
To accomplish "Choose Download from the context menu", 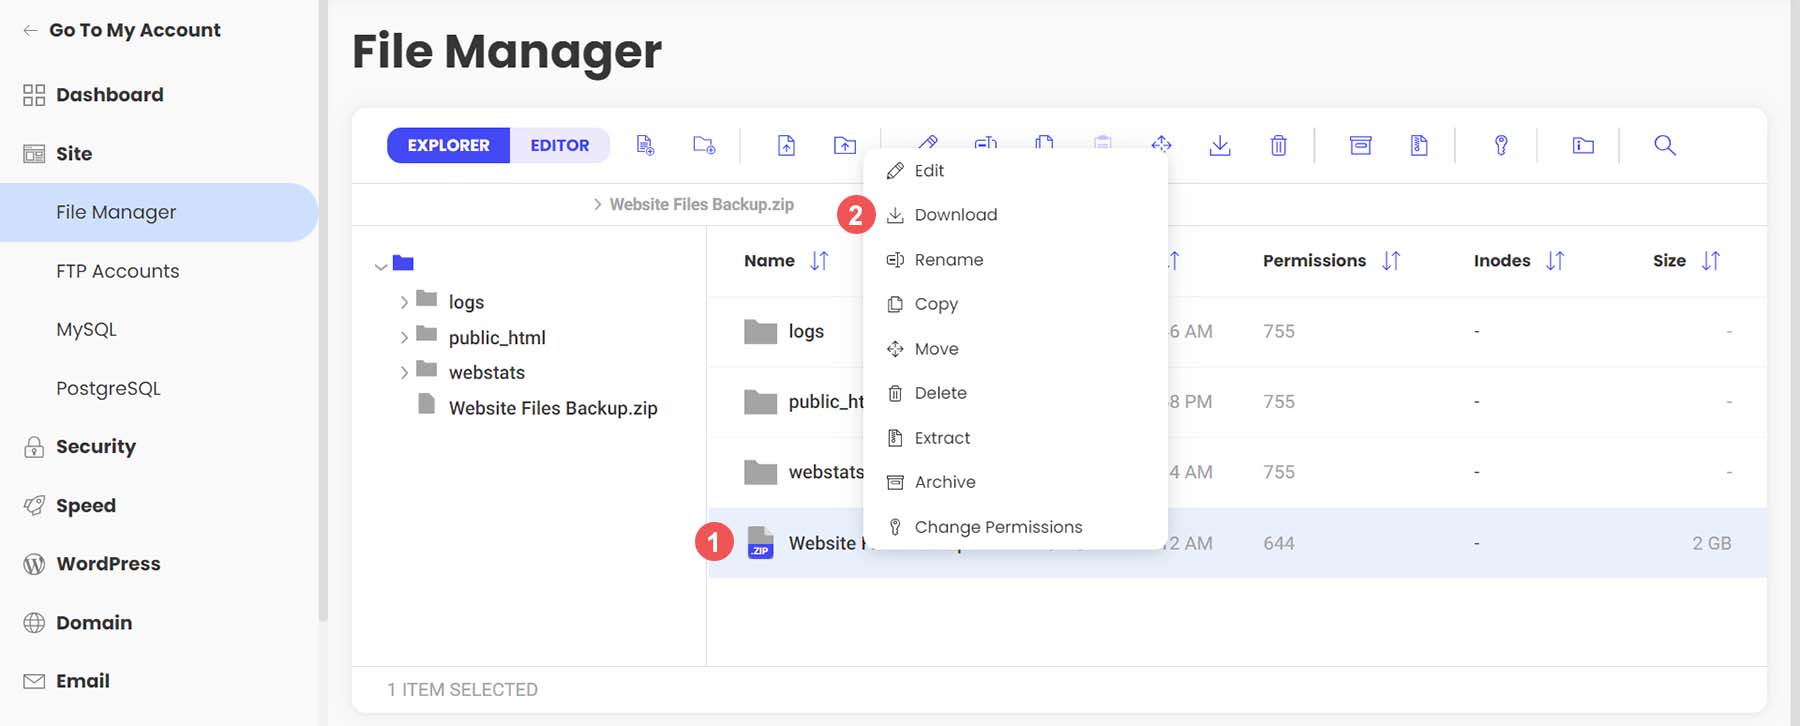I will coord(955,215).
